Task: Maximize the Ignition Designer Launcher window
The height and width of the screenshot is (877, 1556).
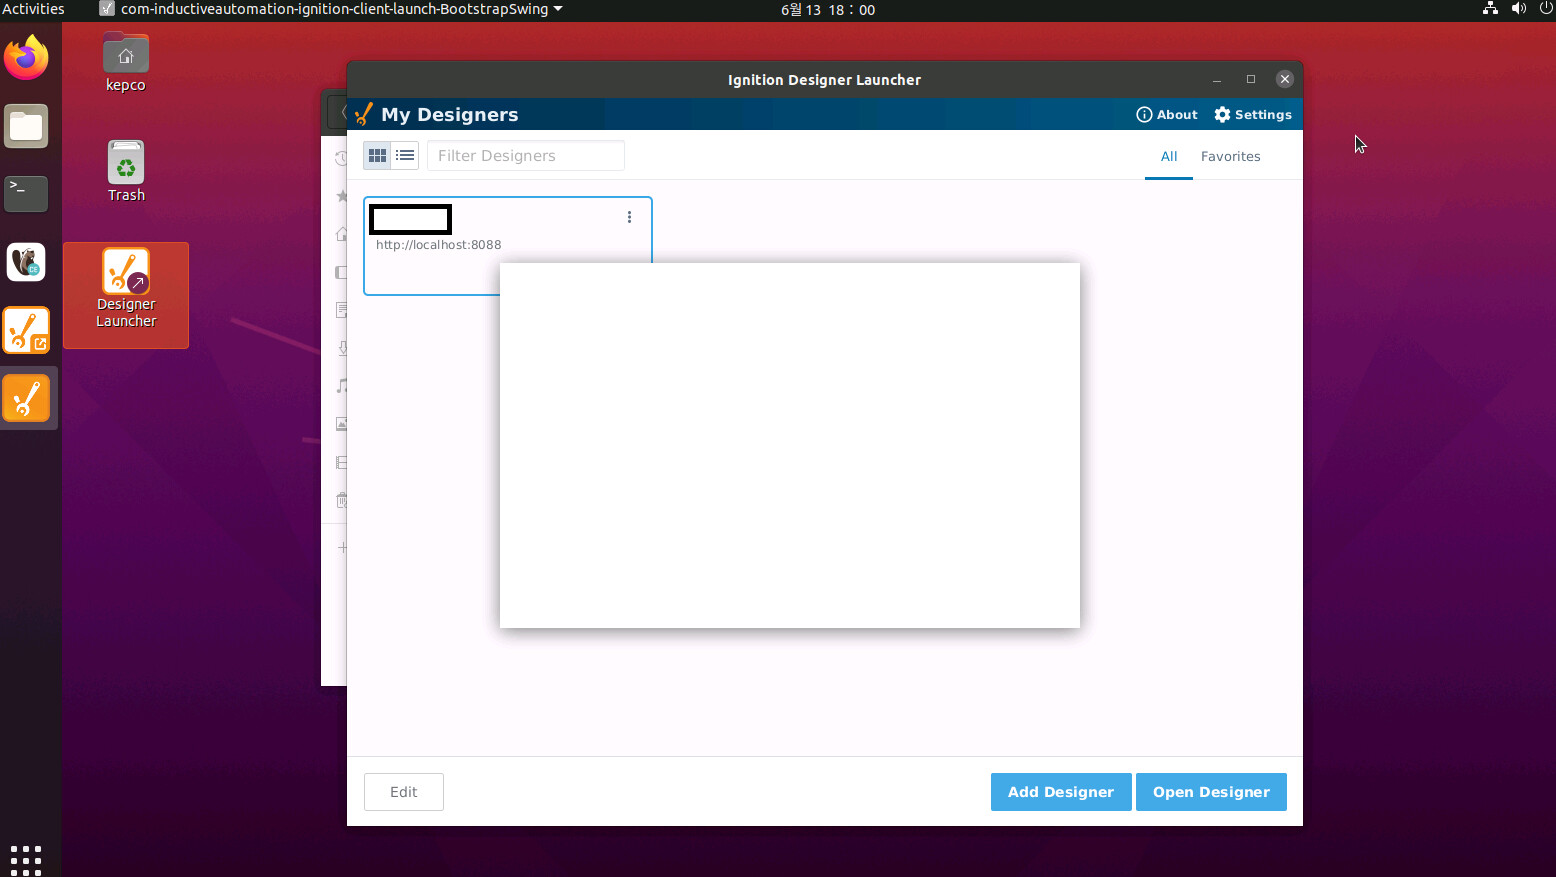Action: 1251,80
